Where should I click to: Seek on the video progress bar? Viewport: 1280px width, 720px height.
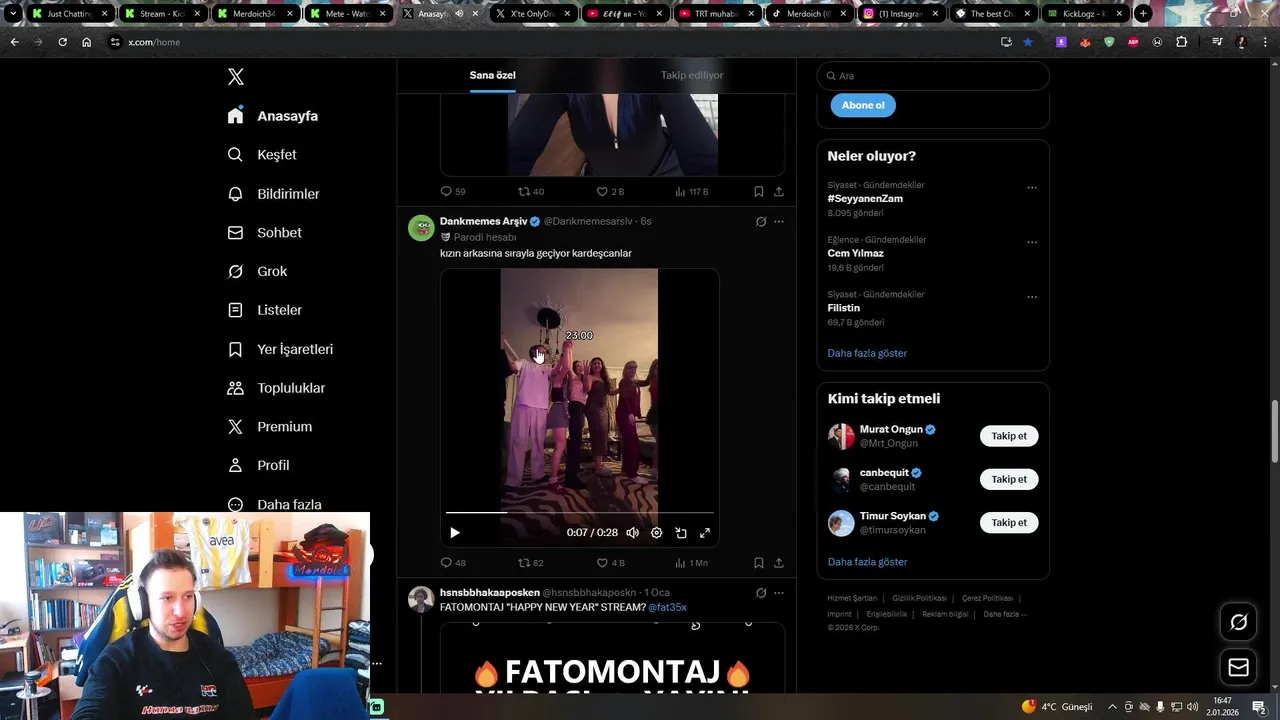click(x=580, y=513)
